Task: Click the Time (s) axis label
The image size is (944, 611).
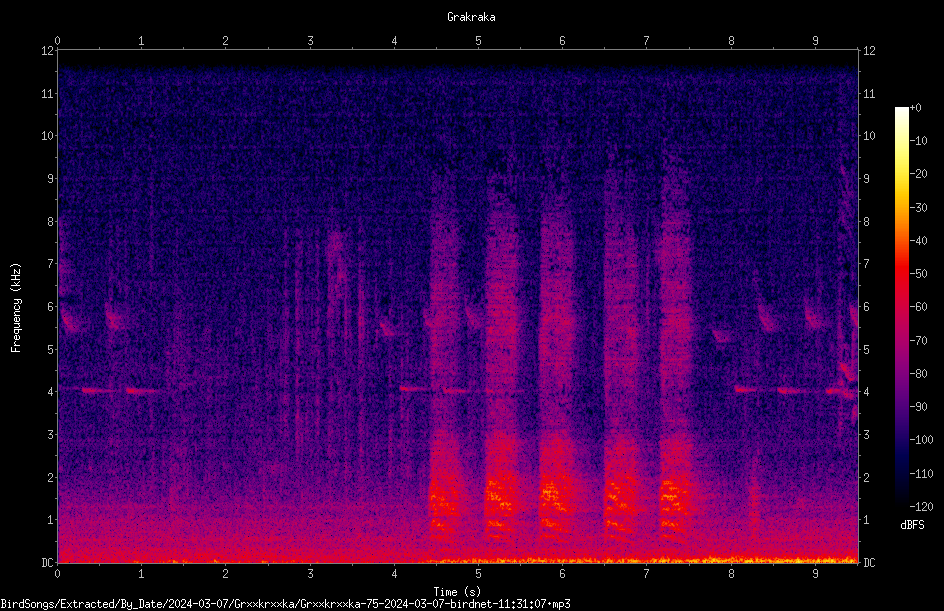Action: [457, 592]
